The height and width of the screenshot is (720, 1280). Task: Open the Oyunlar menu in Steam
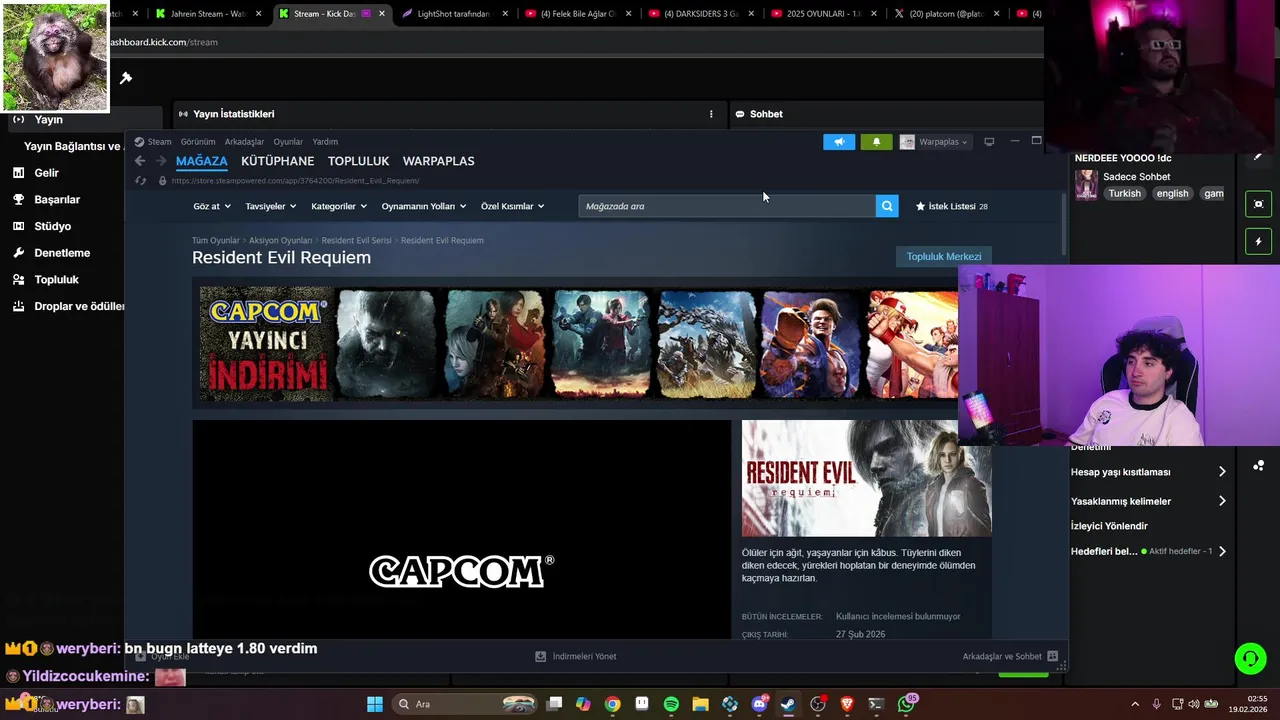288,142
